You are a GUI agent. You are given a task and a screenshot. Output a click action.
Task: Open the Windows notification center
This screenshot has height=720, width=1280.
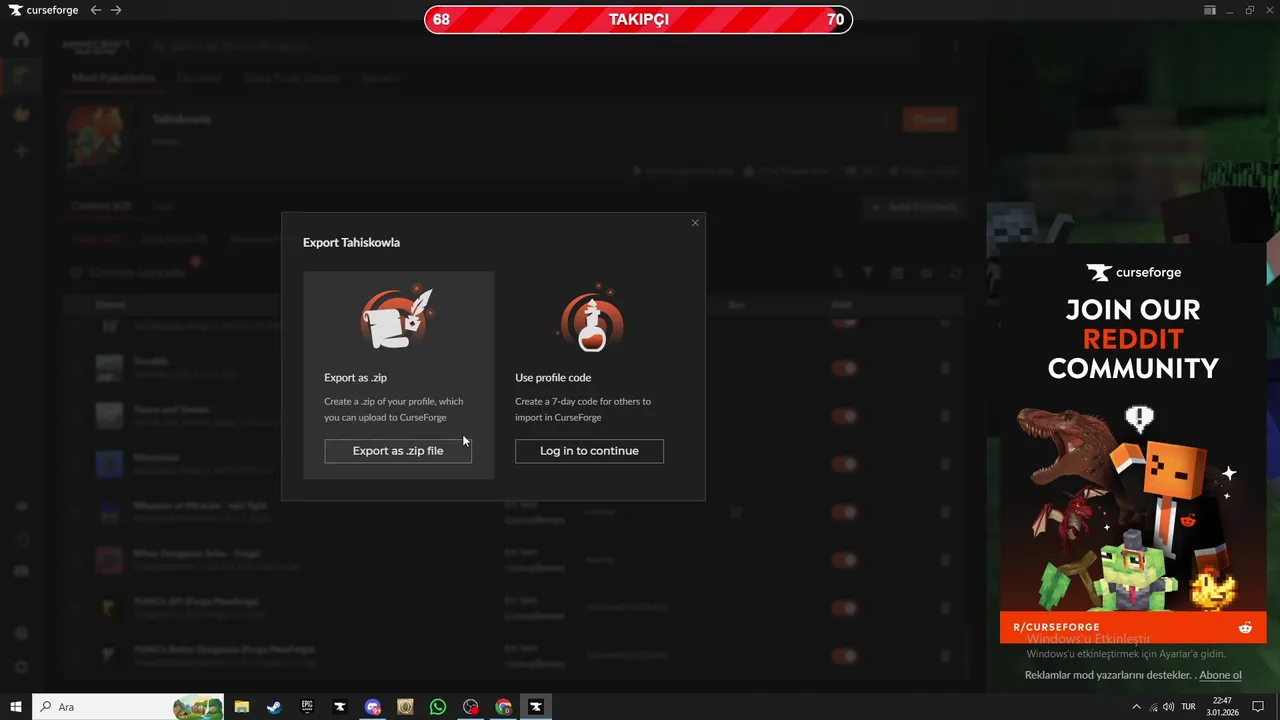pos(1258,707)
